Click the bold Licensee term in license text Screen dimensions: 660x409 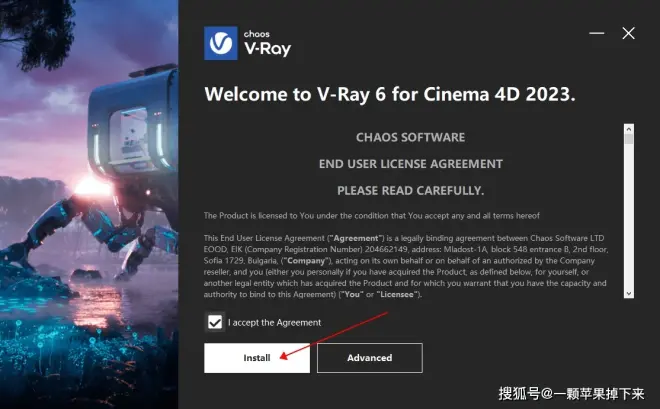pos(397,295)
